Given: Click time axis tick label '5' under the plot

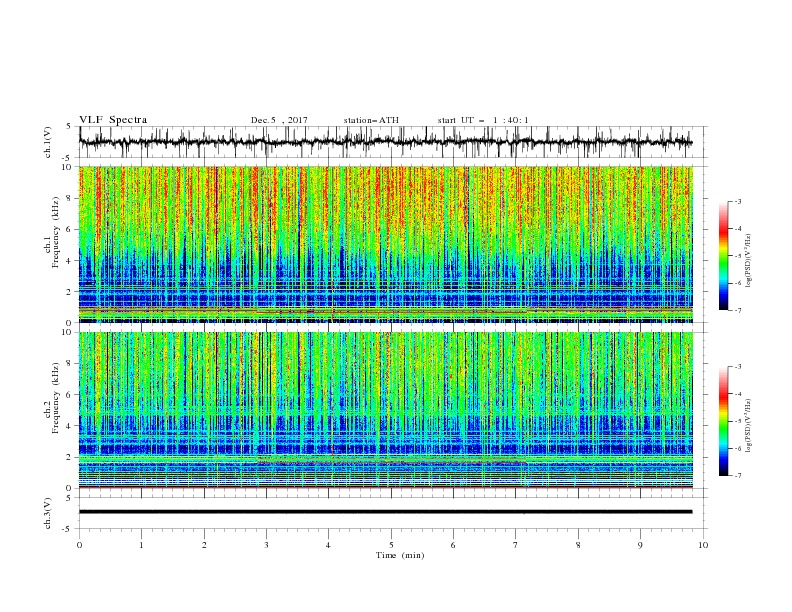Looking at the screenshot, I should (391, 545).
